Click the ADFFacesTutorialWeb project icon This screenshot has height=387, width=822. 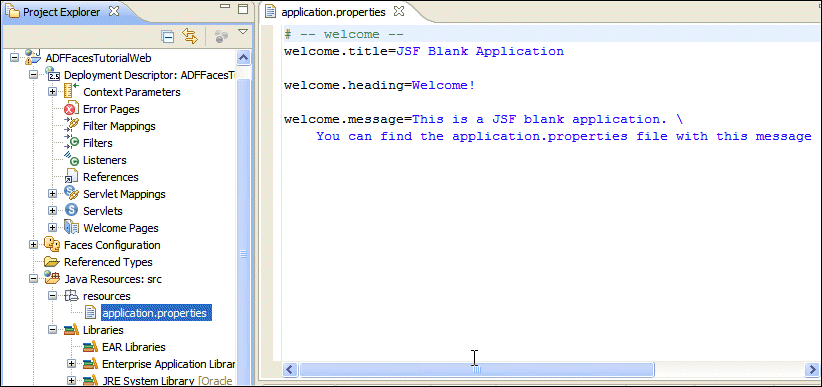[x=33, y=57]
